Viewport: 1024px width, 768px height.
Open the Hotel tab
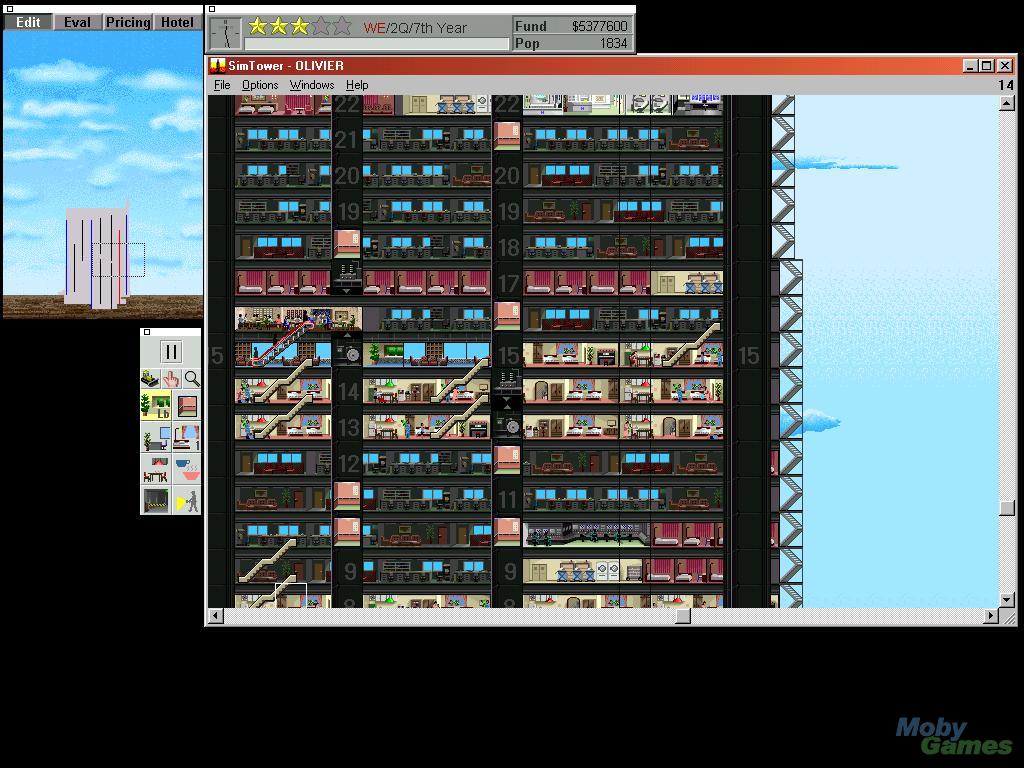[x=178, y=22]
